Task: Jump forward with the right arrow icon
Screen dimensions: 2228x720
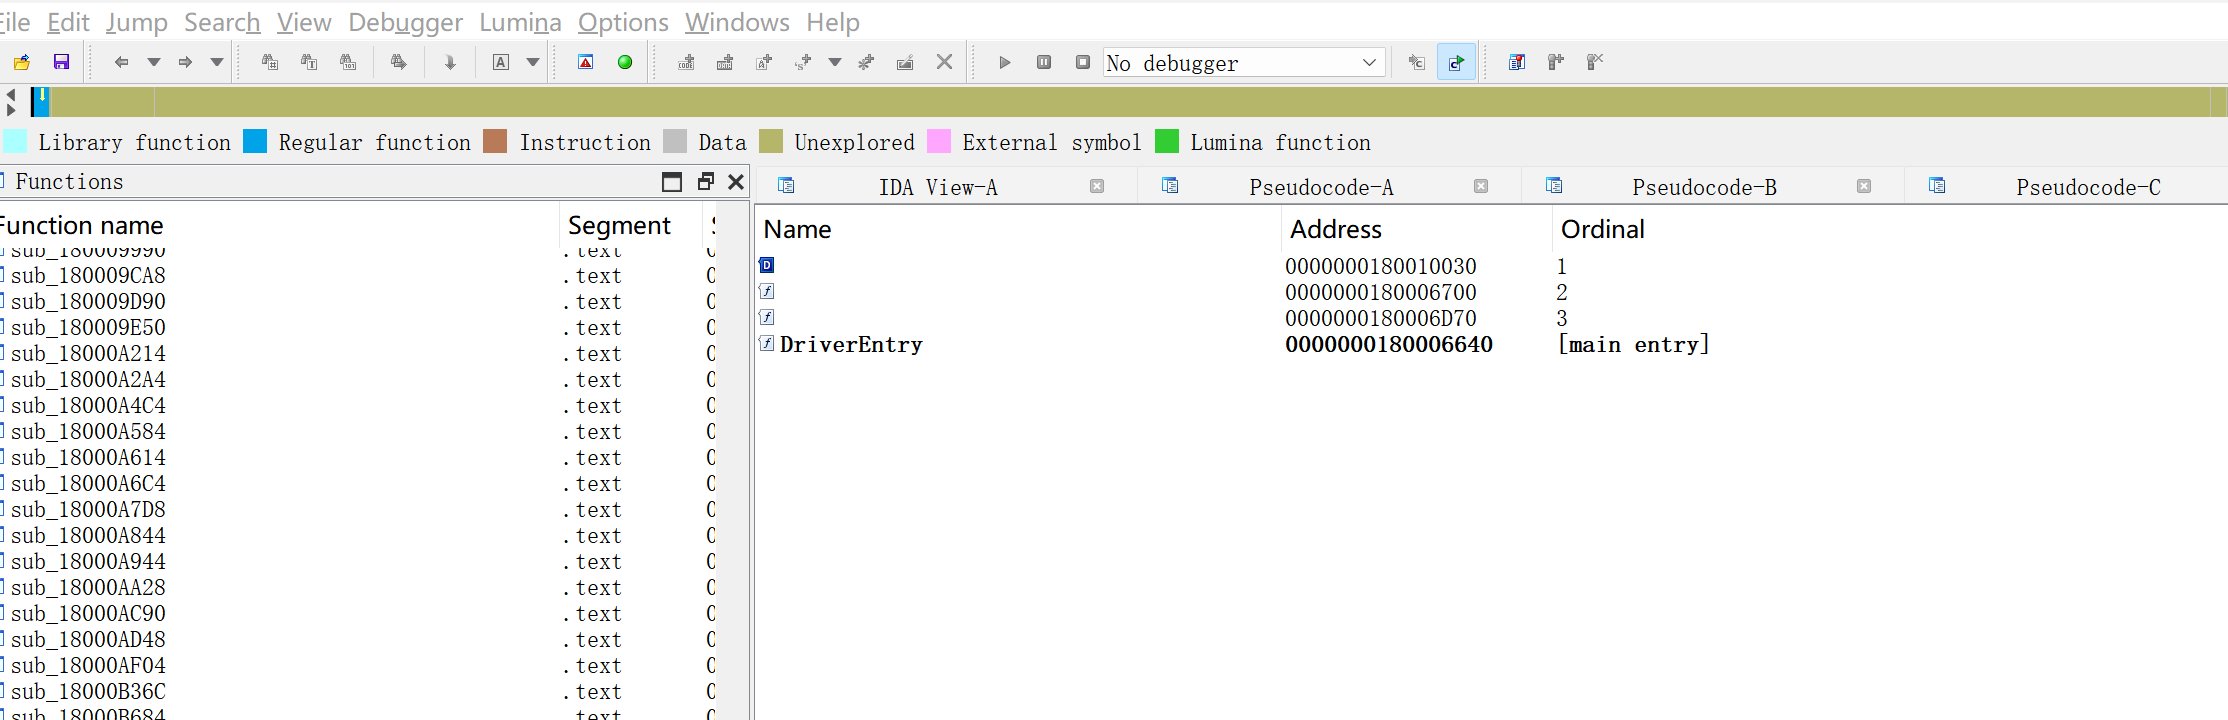Action: (185, 62)
